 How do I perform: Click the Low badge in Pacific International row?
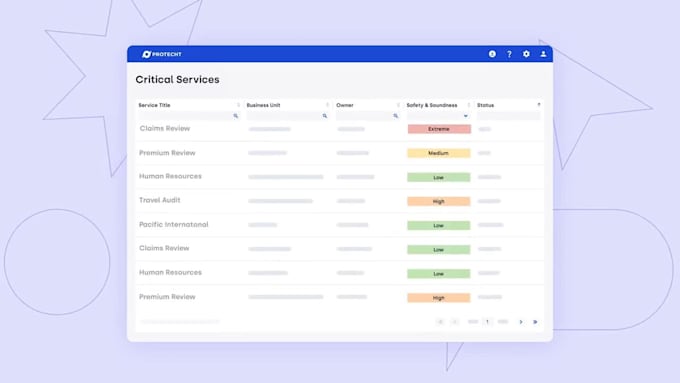click(438, 226)
